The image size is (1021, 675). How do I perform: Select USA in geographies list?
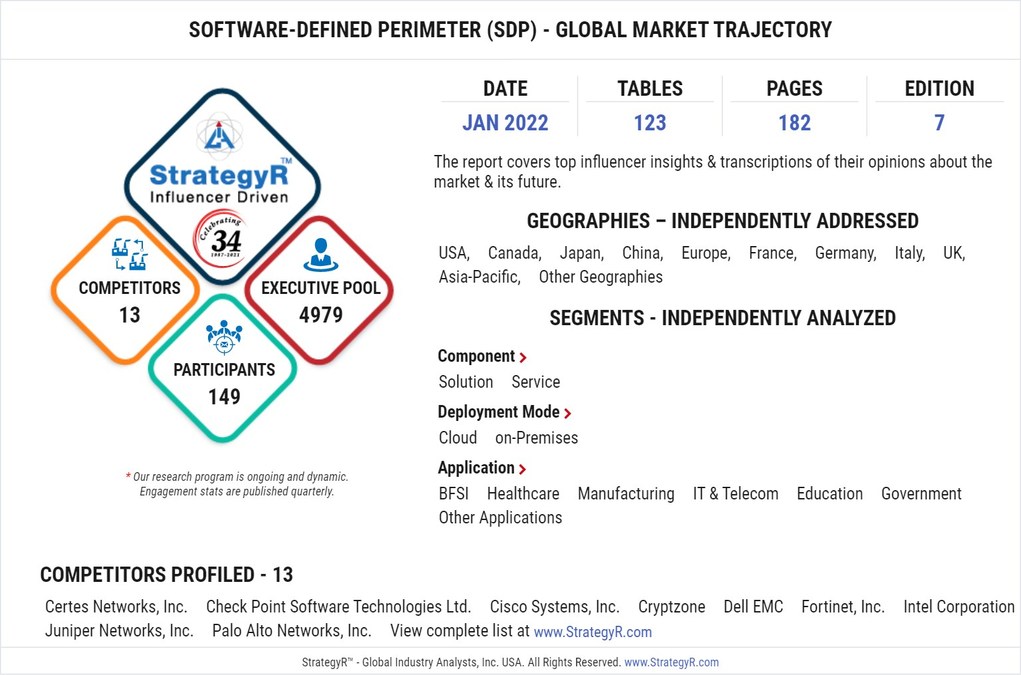453,253
